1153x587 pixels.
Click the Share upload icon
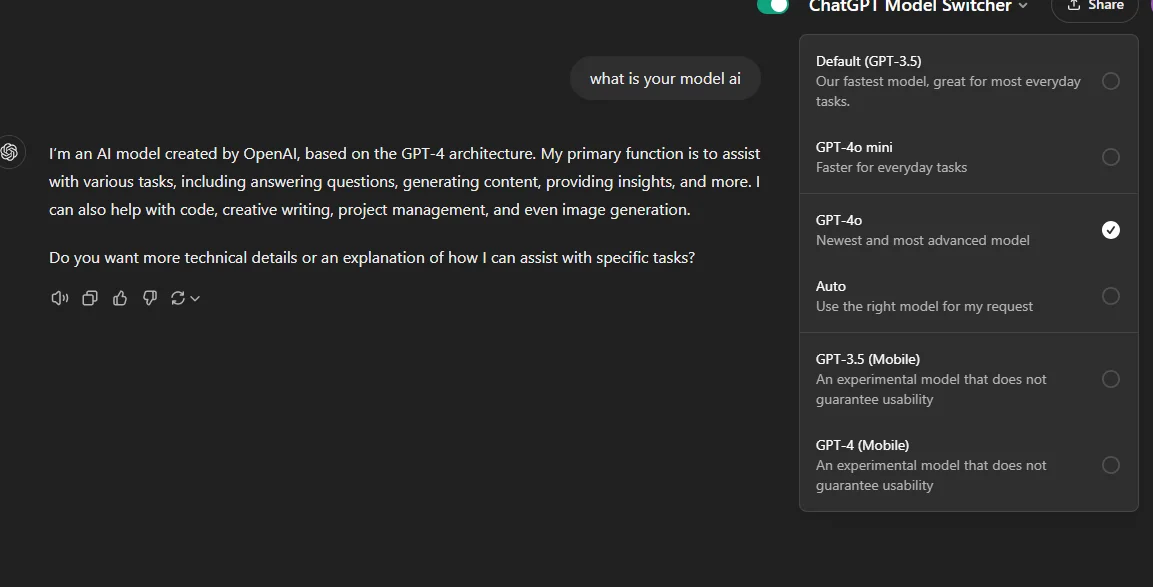click(1074, 6)
